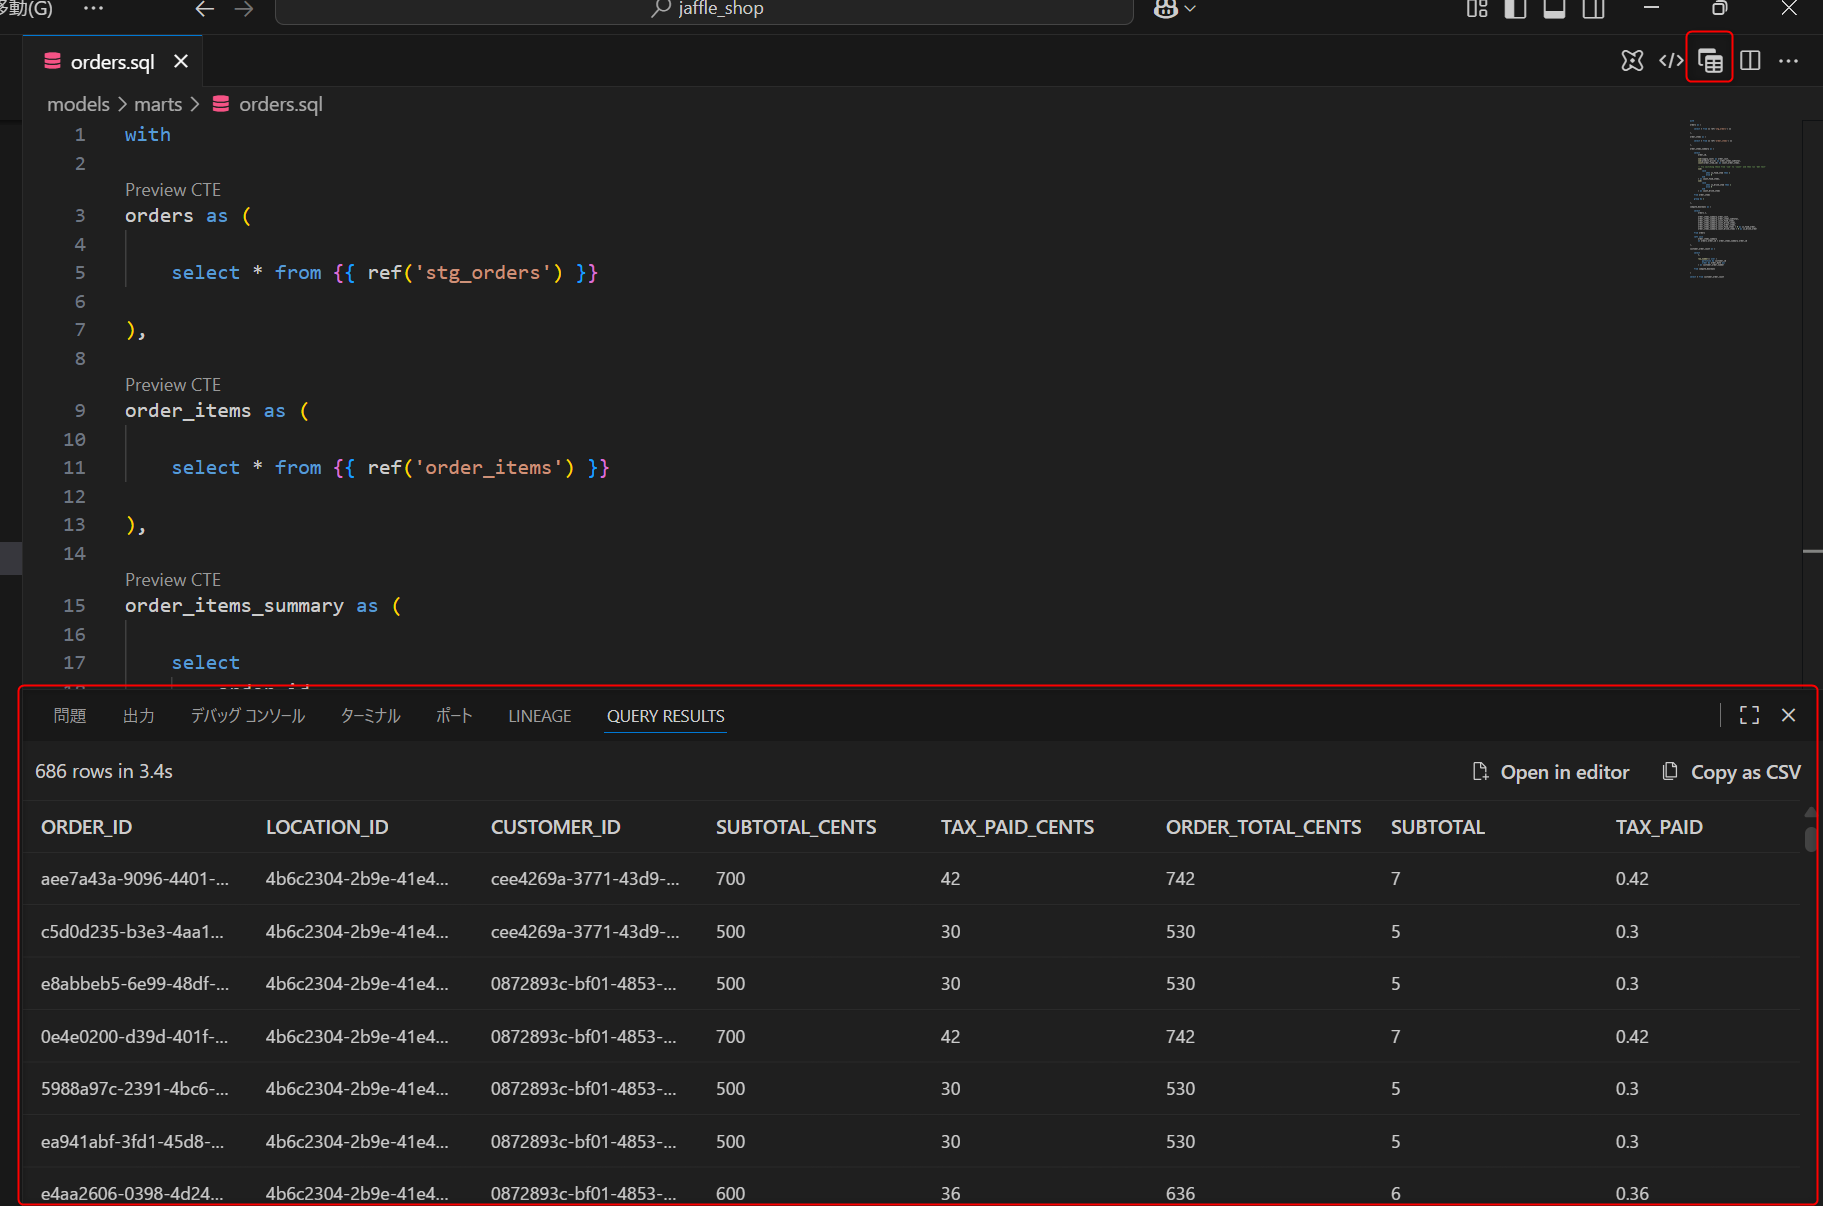Image resolution: width=1823 pixels, height=1206 pixels.
Task: Click the TAX_PAID_CENTS column header
Action: pos(1017,827)
